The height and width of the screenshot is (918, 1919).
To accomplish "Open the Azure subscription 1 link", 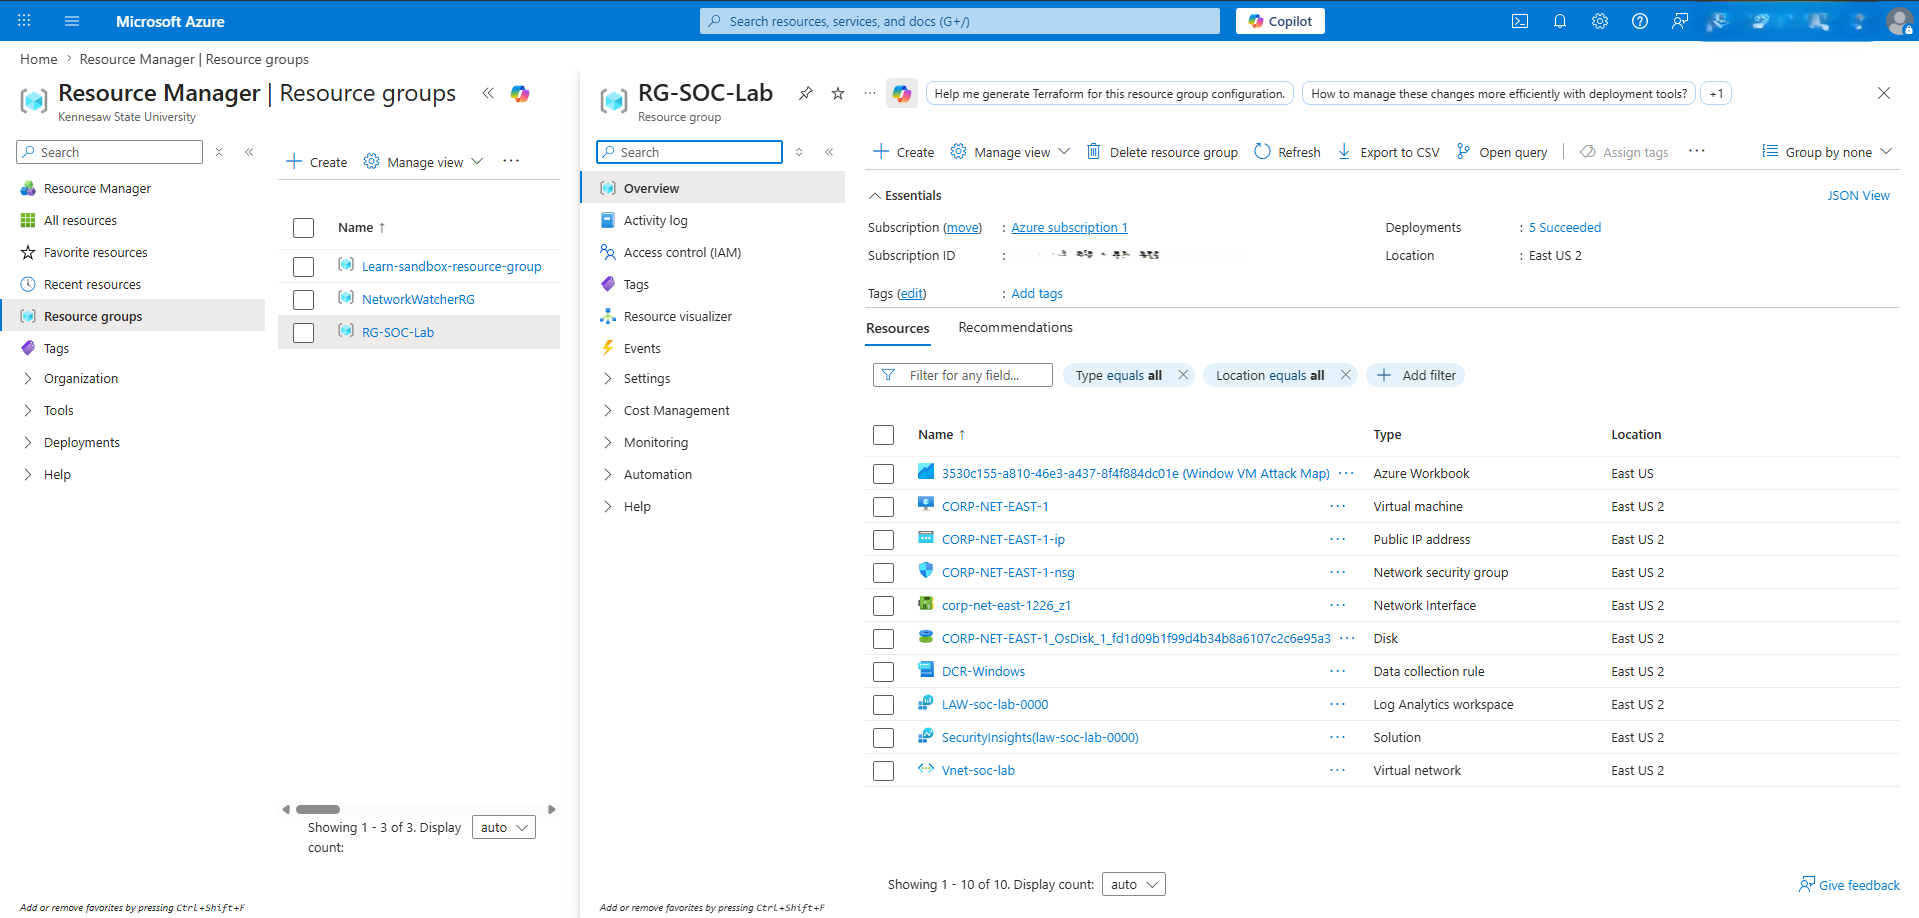I will coord(1069,227).
